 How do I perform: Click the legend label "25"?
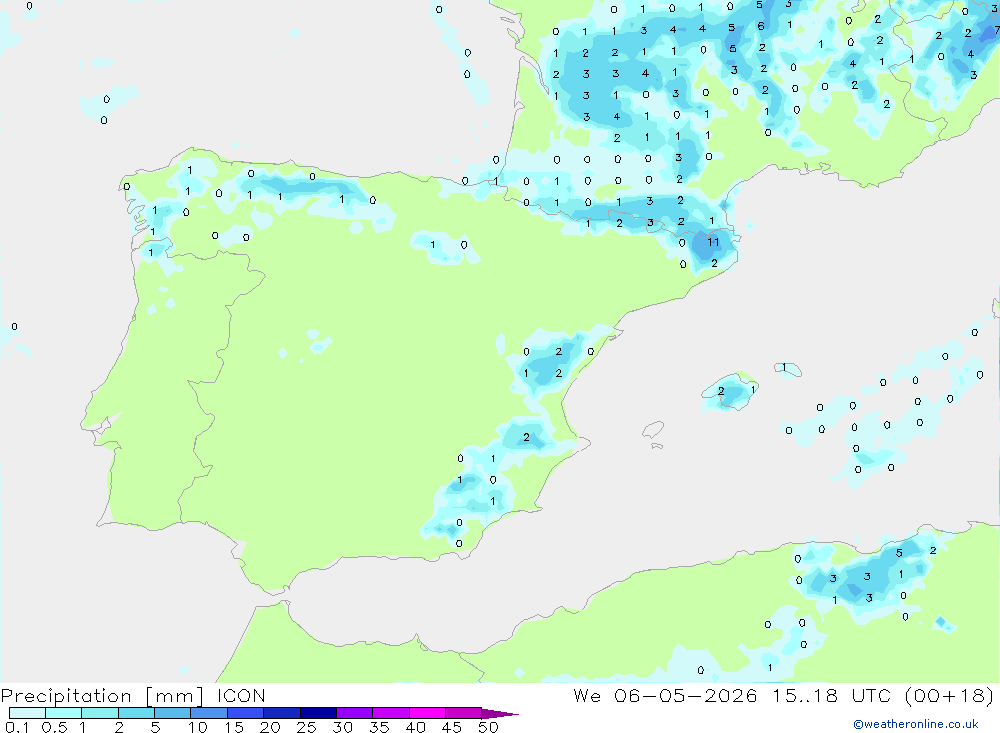tap(306, 727)
